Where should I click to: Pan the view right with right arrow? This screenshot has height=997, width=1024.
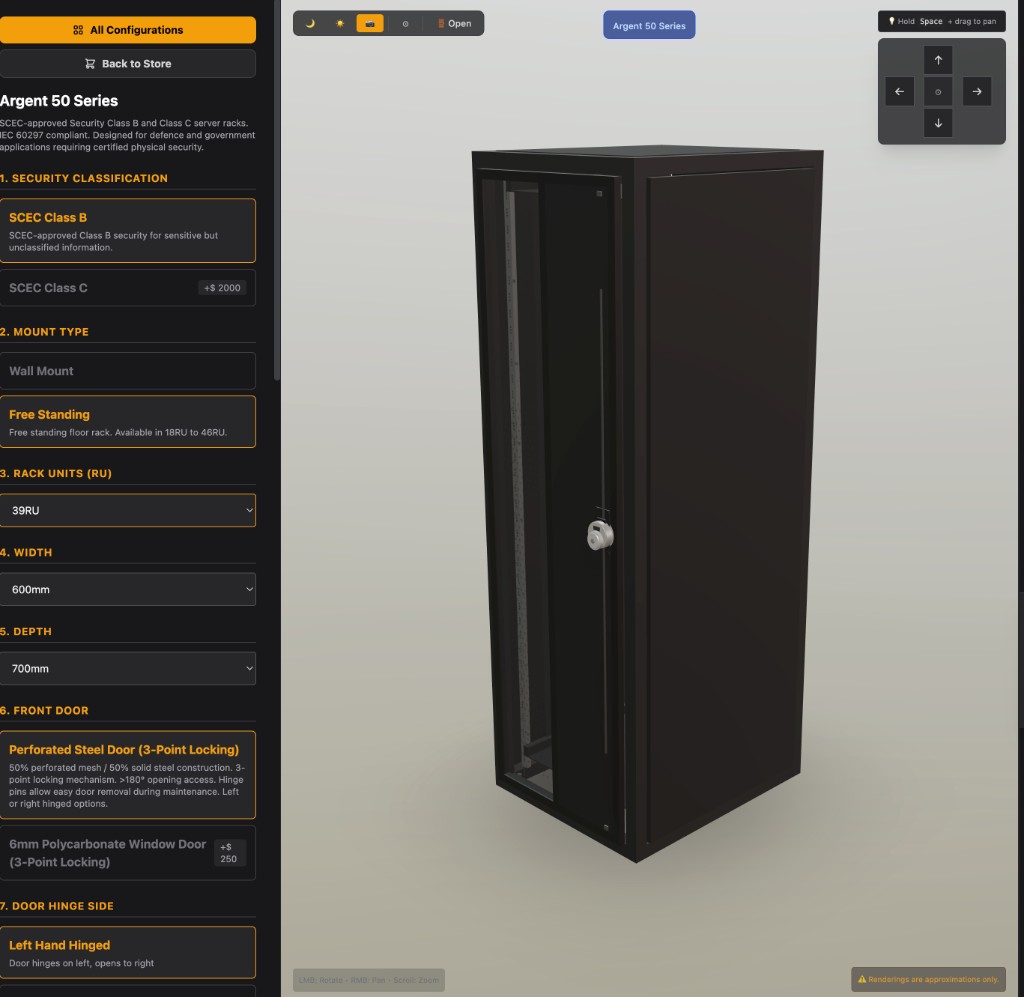[x=977, y=91]
